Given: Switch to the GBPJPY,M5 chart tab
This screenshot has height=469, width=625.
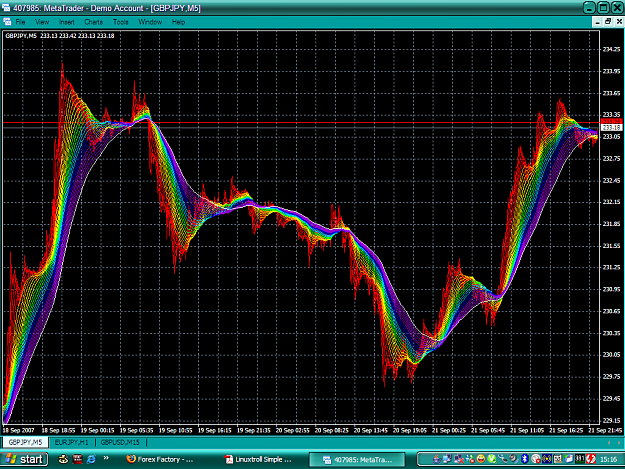Looking at the screenshot, I should coord(26,442).
